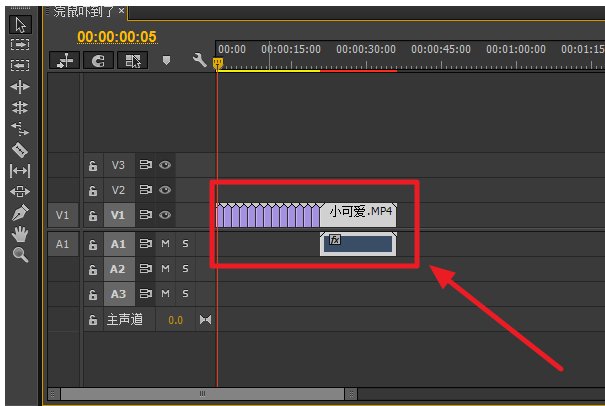Solo audio track A2
The width and height of the screenshot is (605, 406).
(x=186, y=268)
